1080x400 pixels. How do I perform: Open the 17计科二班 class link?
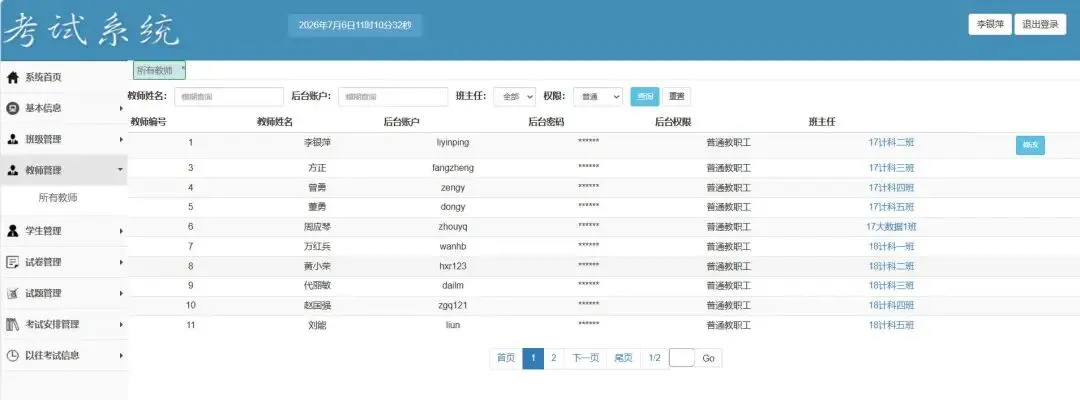(891, 143)
